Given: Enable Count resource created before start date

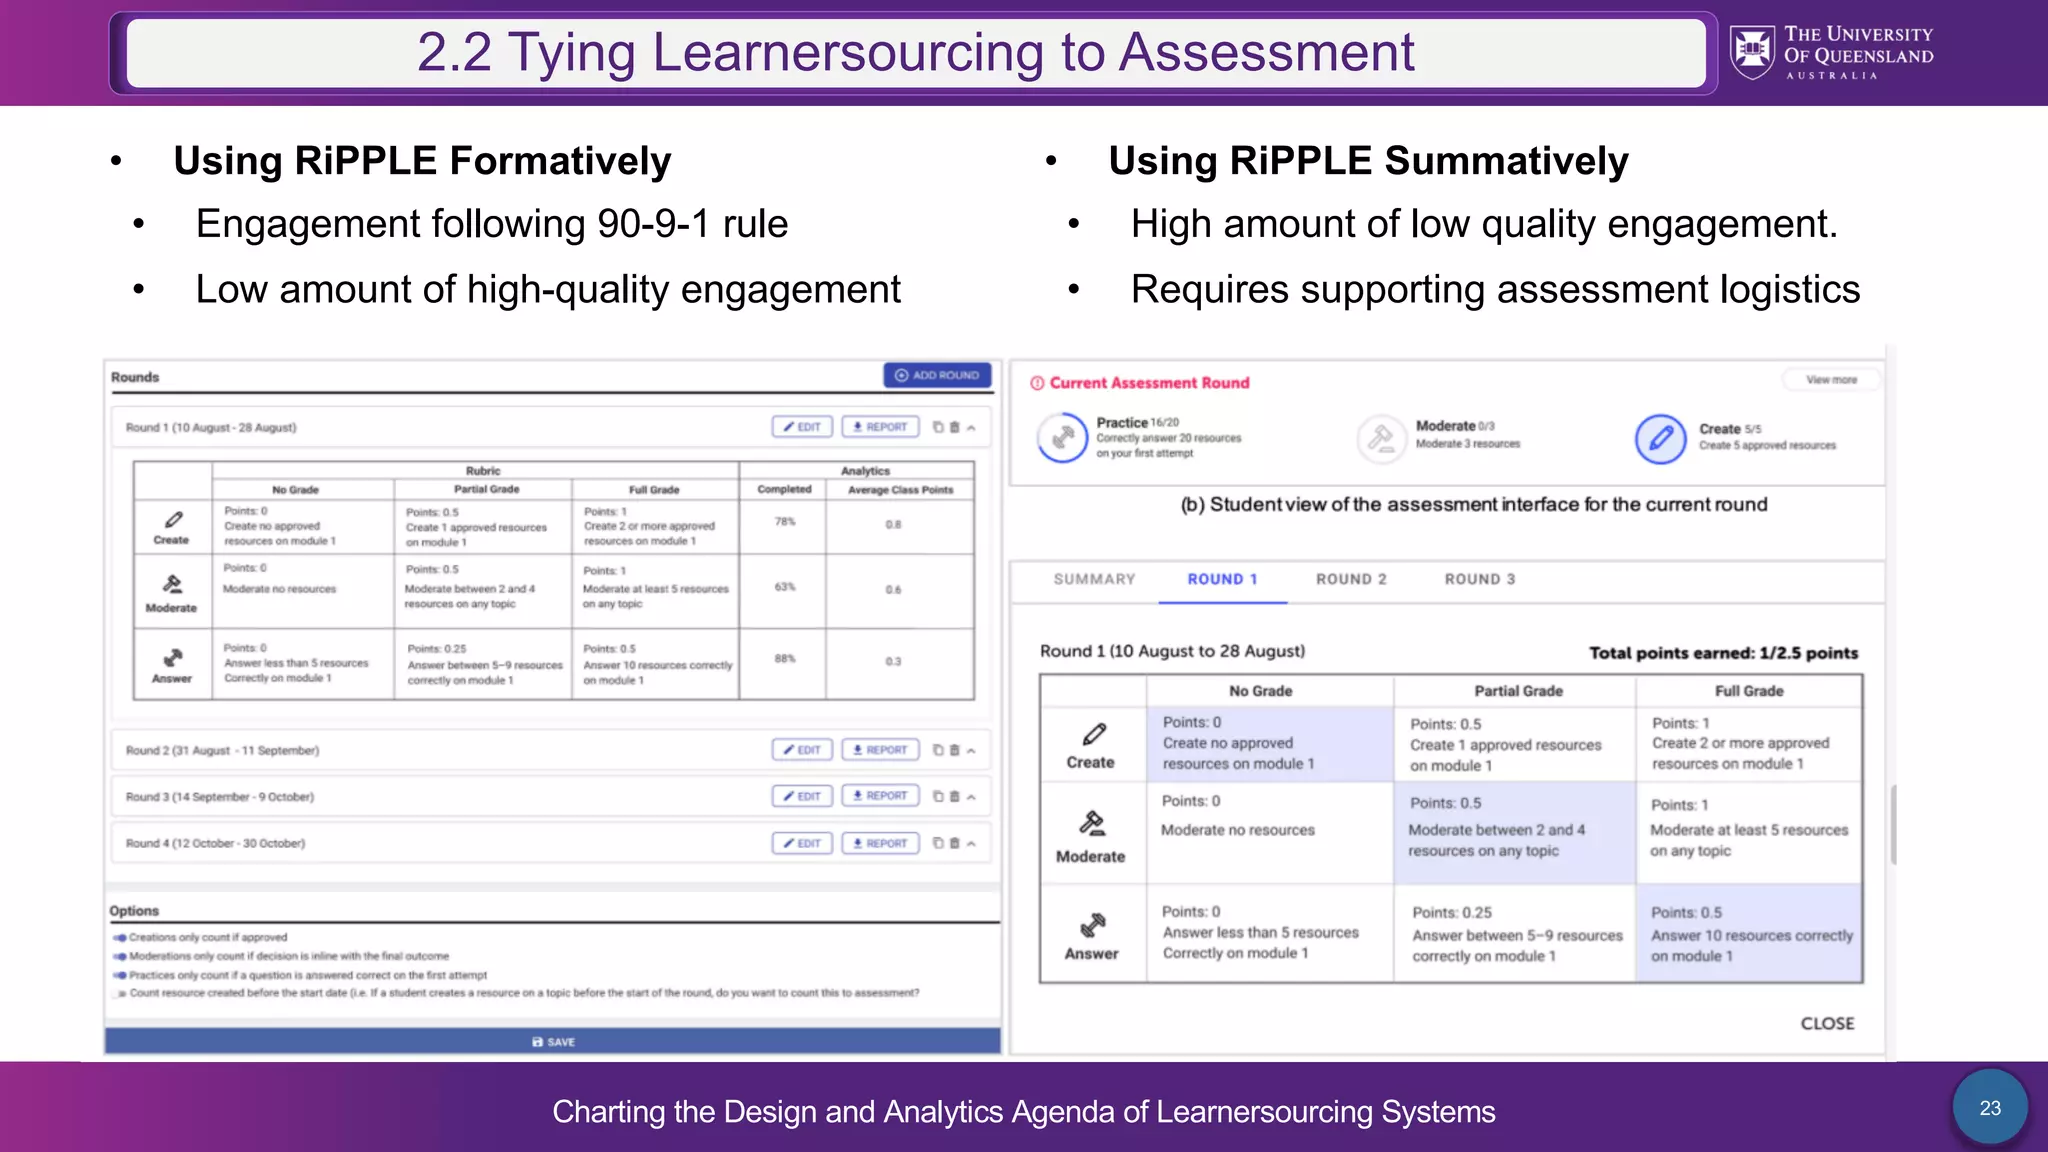Looking at the screenshot, I should tap(120, 994).
